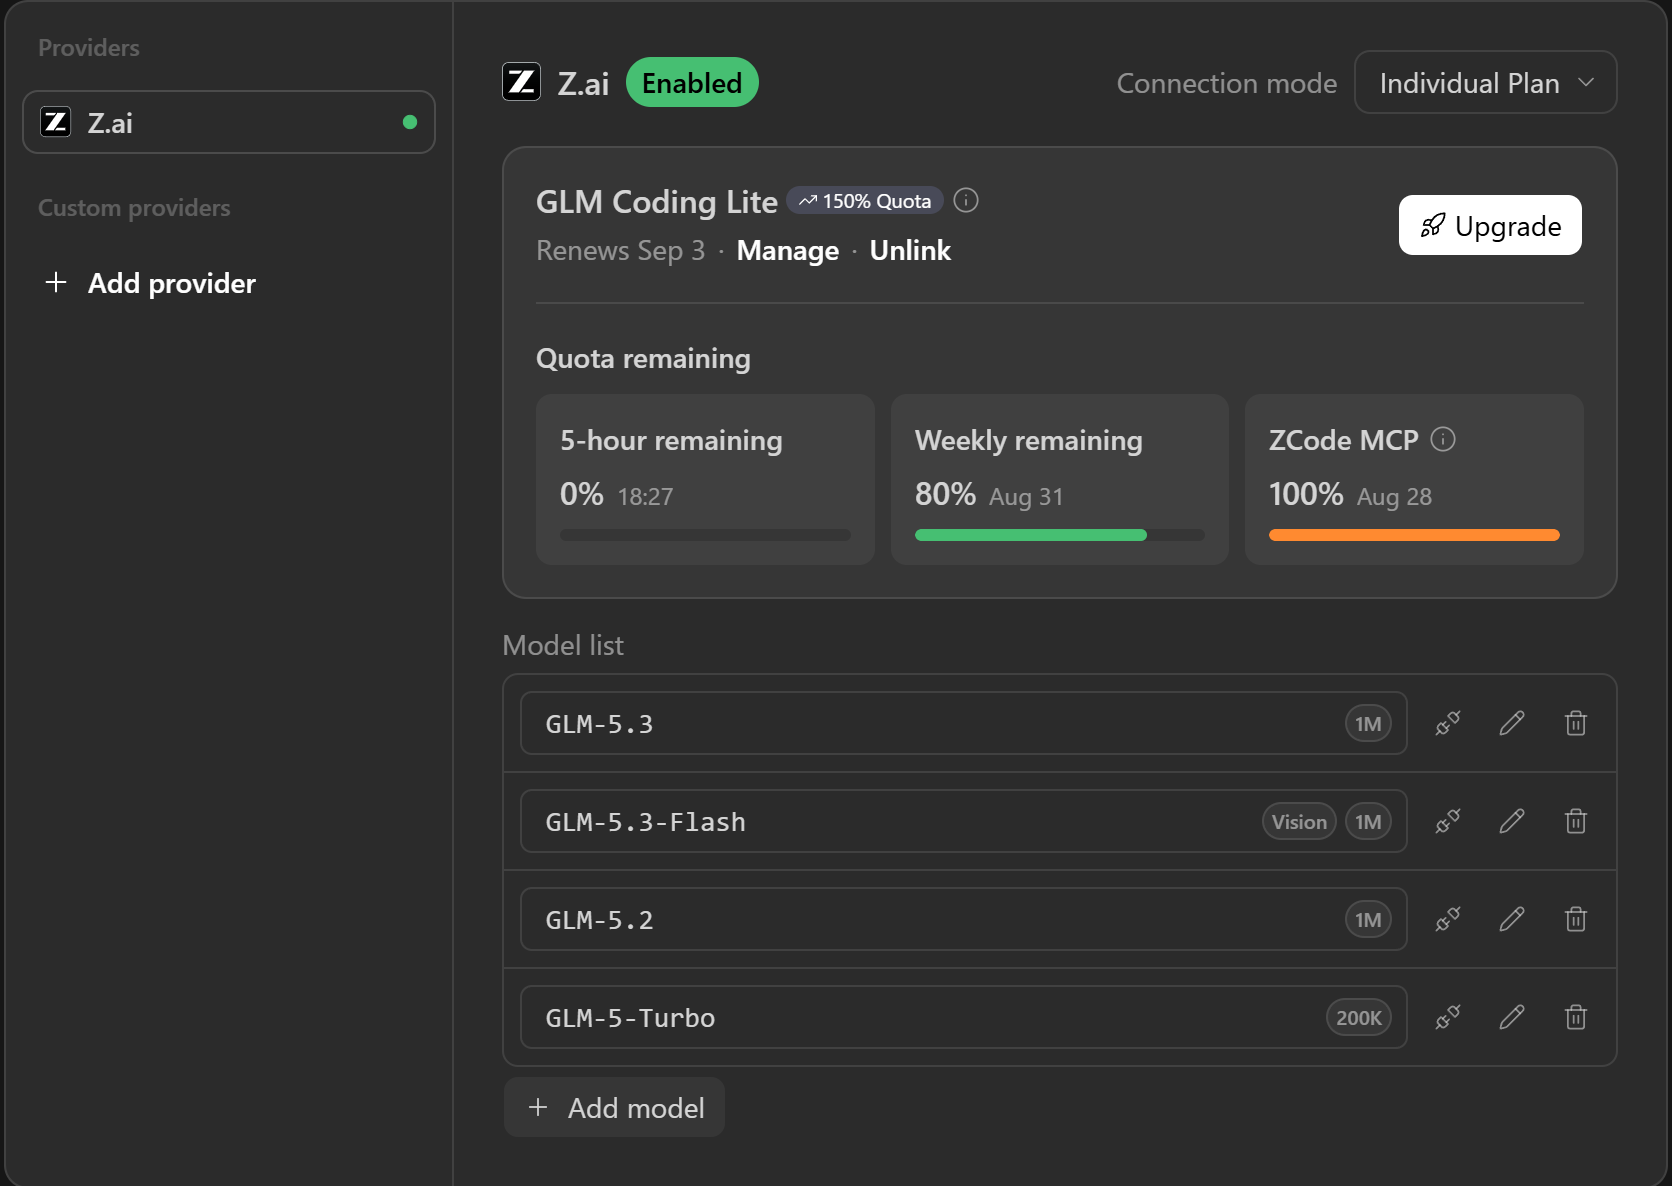1672x1186 pixels.
Task: Click the 150% Quota badge
Action: (x=865, y=201)
